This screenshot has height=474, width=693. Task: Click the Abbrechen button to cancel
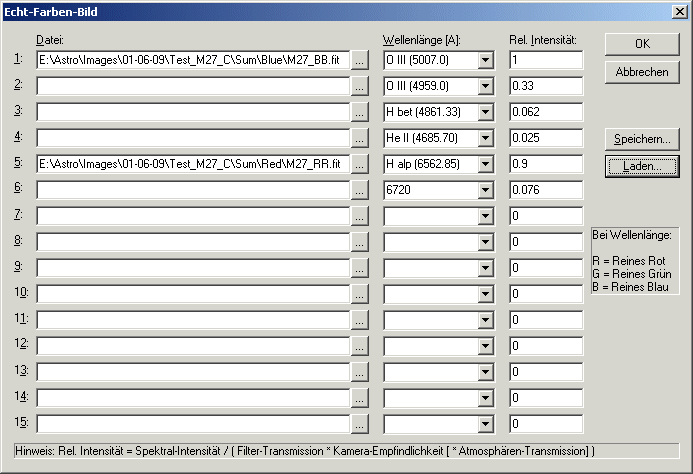[642, 72]
